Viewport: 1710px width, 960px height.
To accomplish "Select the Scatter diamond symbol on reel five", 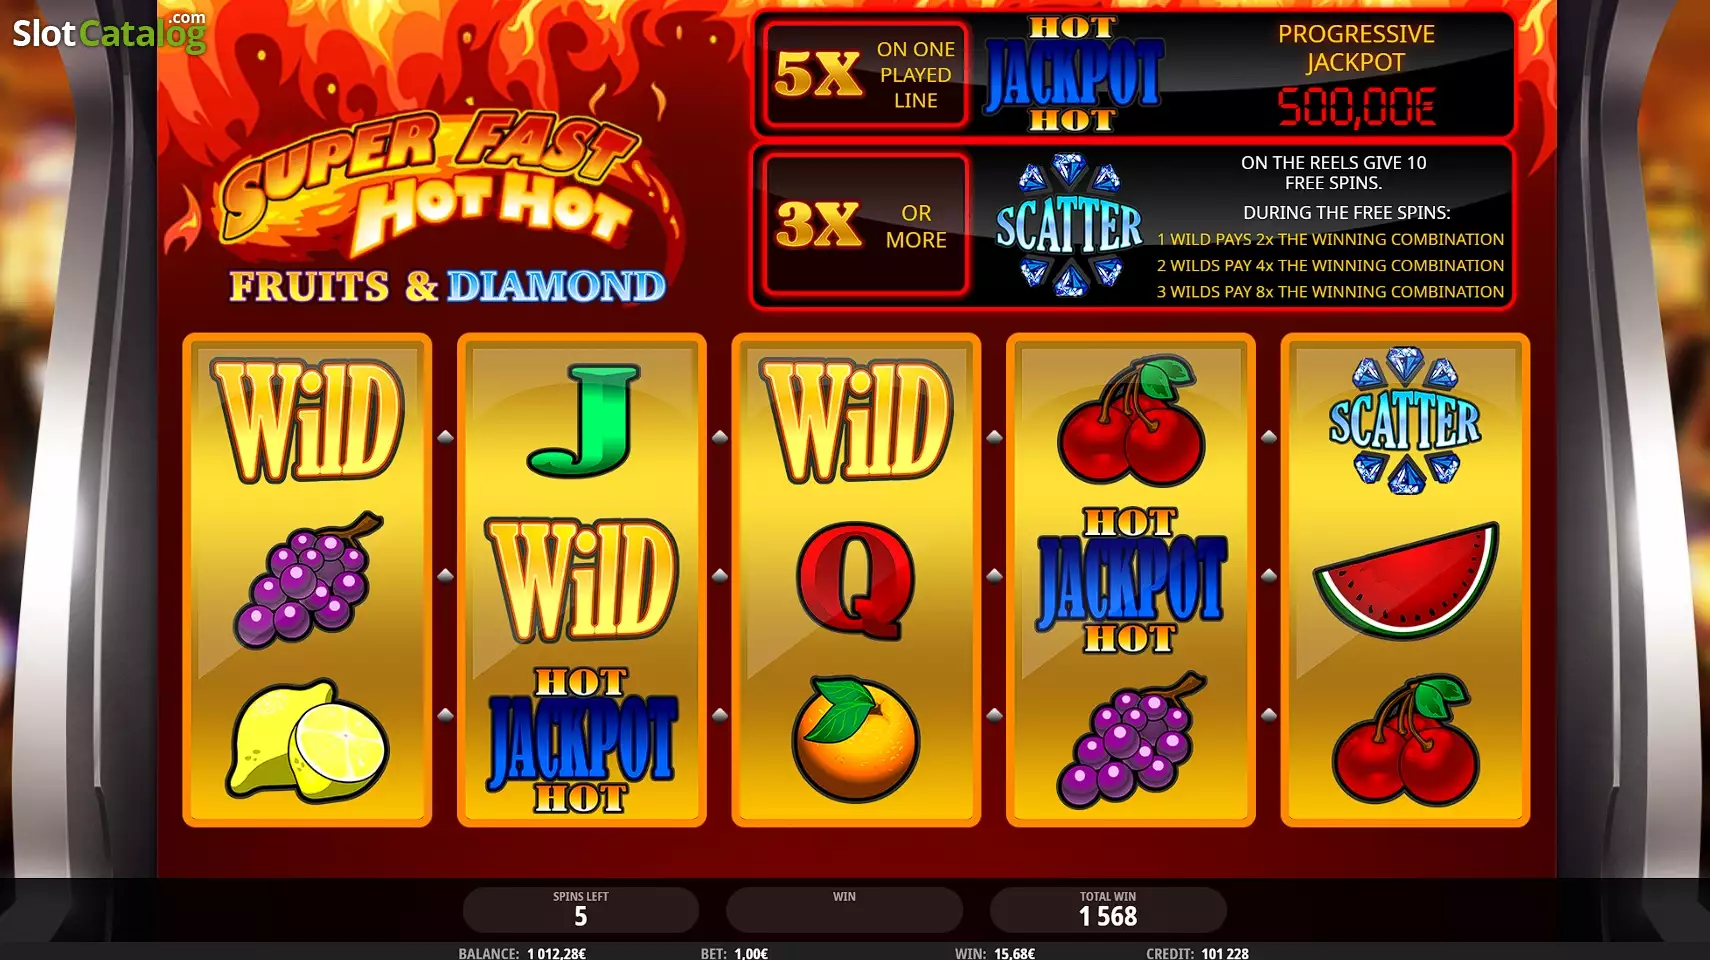I will tap(1405, 420).
